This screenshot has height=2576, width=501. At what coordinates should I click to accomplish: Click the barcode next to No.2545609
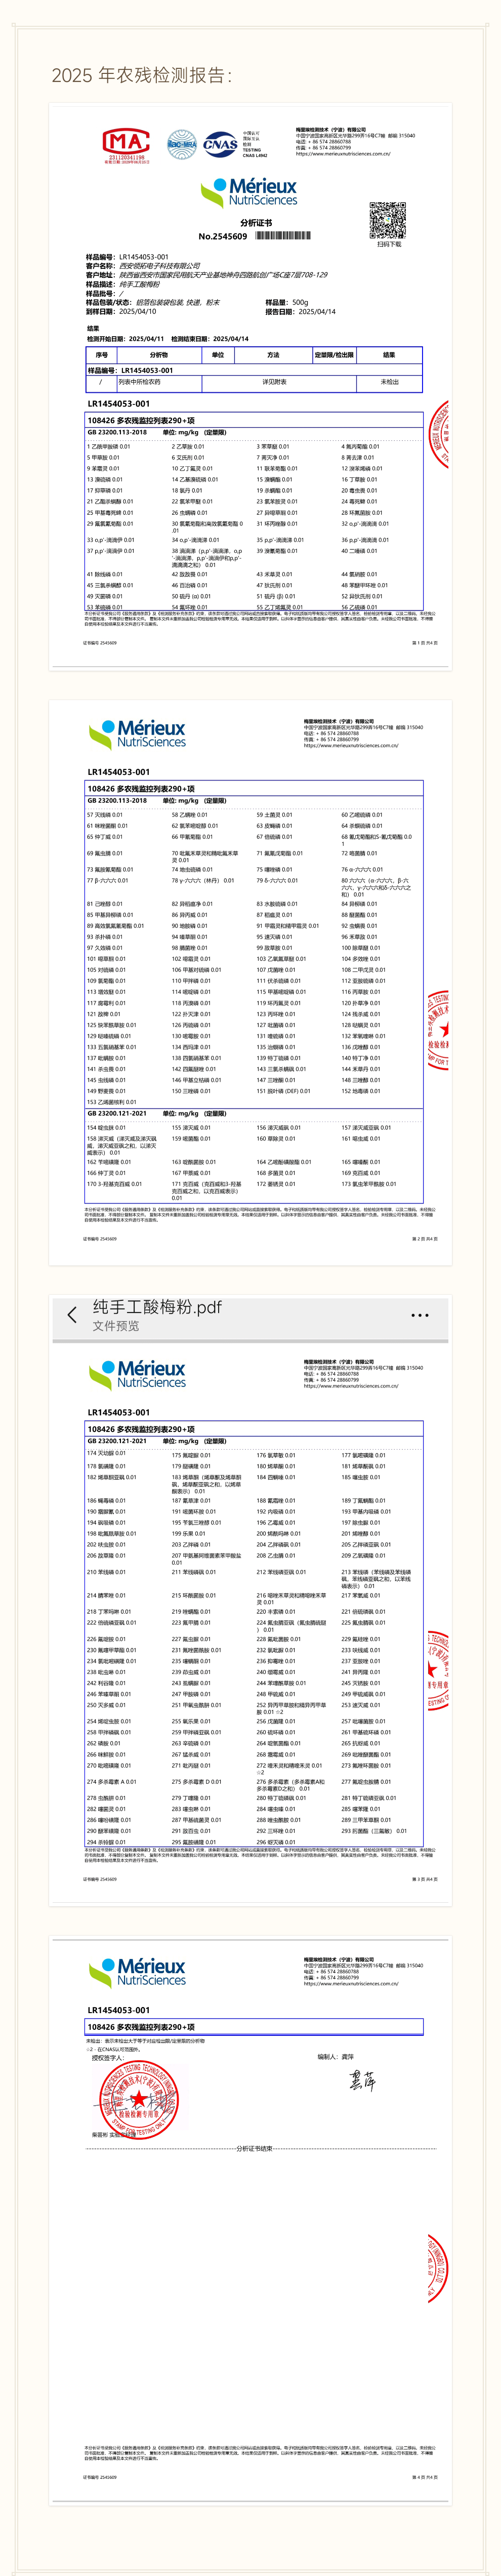(283, 236)
